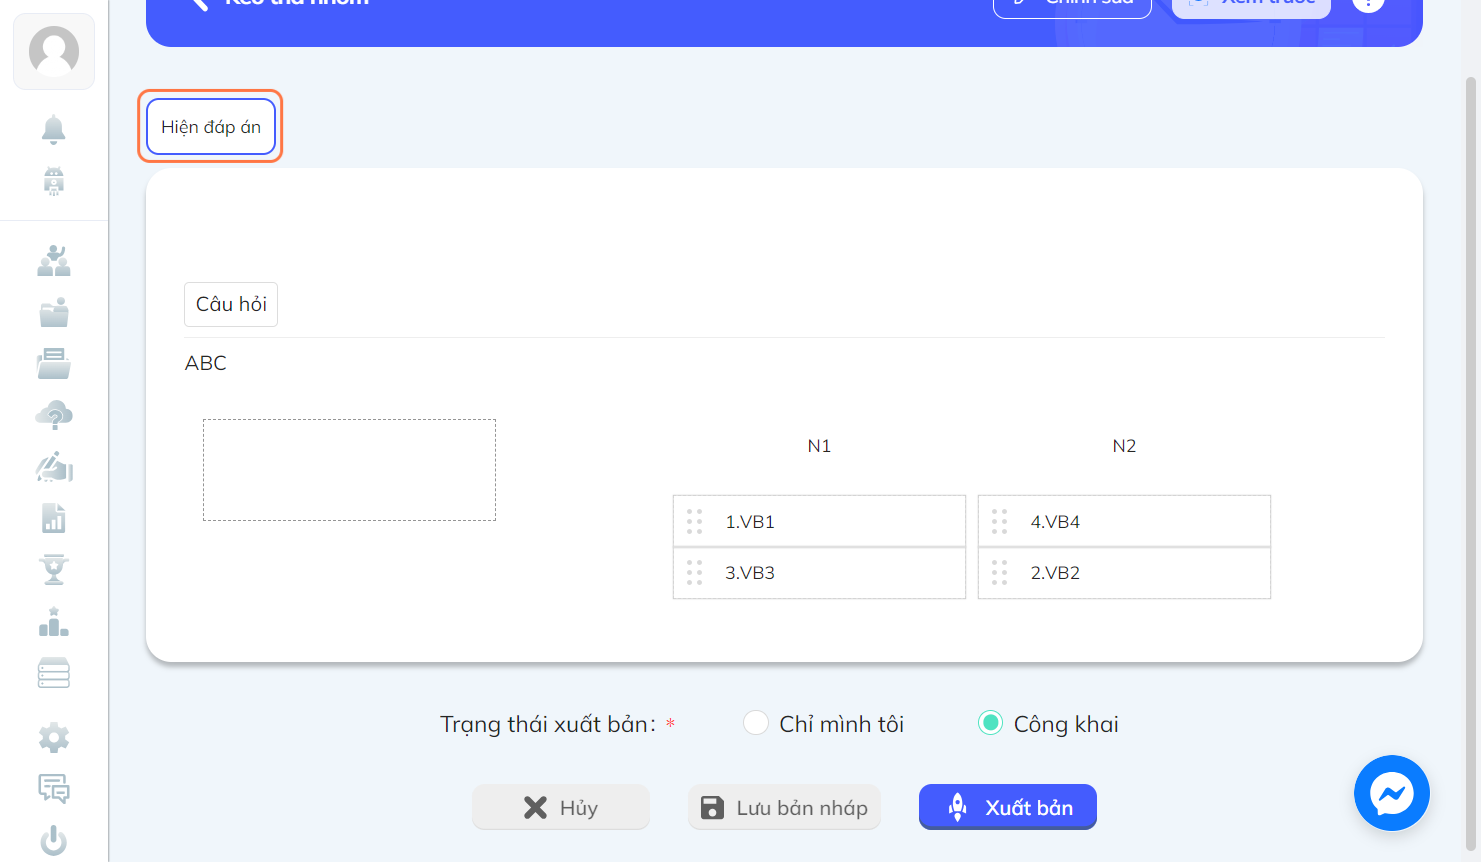Screen dimensions: 1481x862
Task: Open the hand writing icon in sidebar
Action: [54, 467]
